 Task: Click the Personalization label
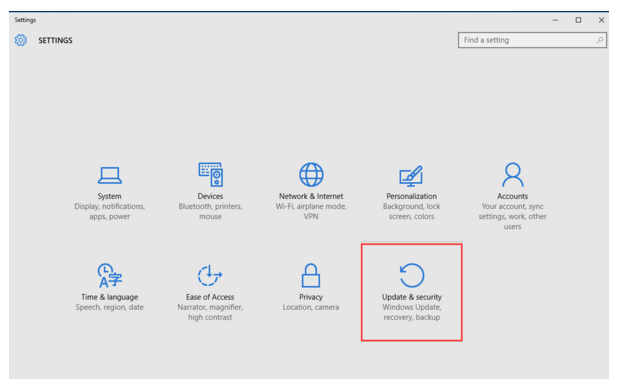(x=411, y=196)
